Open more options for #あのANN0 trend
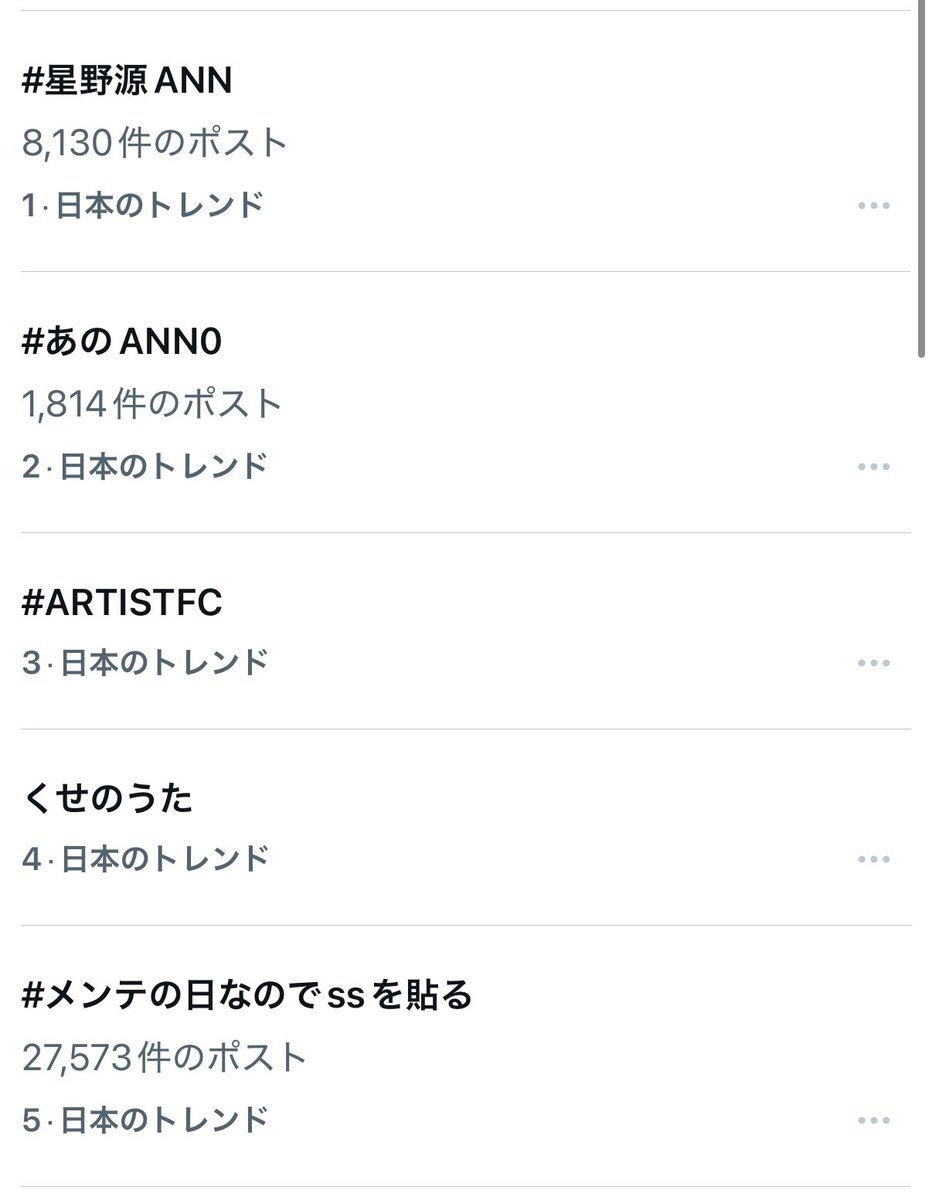 (873, 467)
